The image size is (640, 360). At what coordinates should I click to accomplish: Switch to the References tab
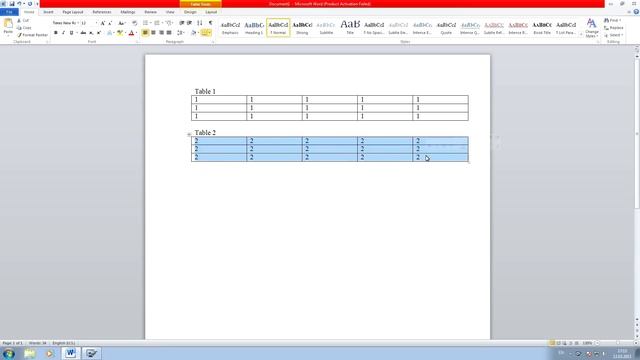point(102,12)
